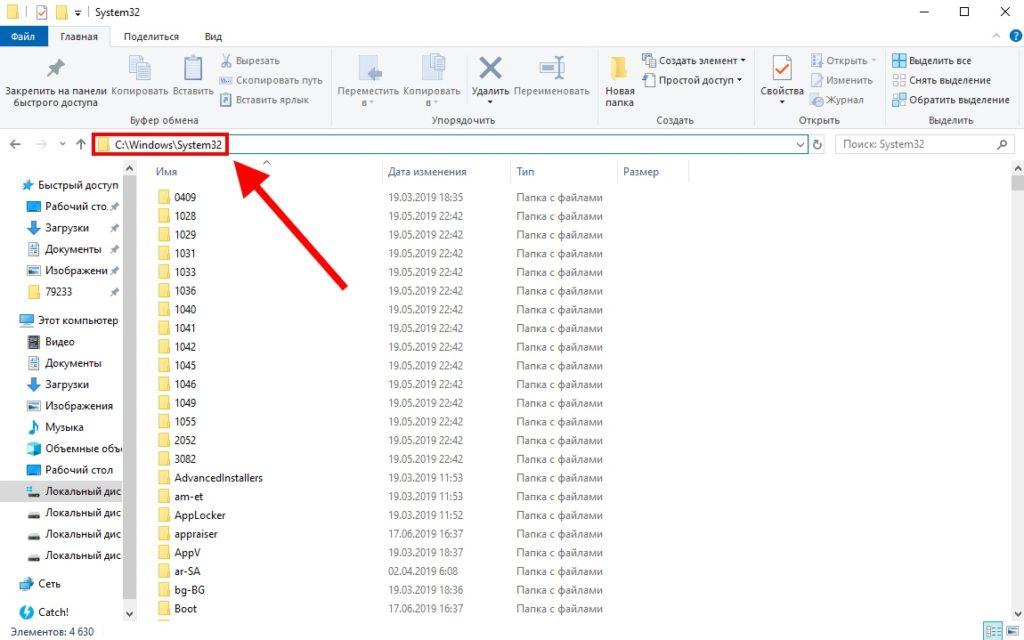Switch to the Поделиться ribbon tab

tap(151, 37)
